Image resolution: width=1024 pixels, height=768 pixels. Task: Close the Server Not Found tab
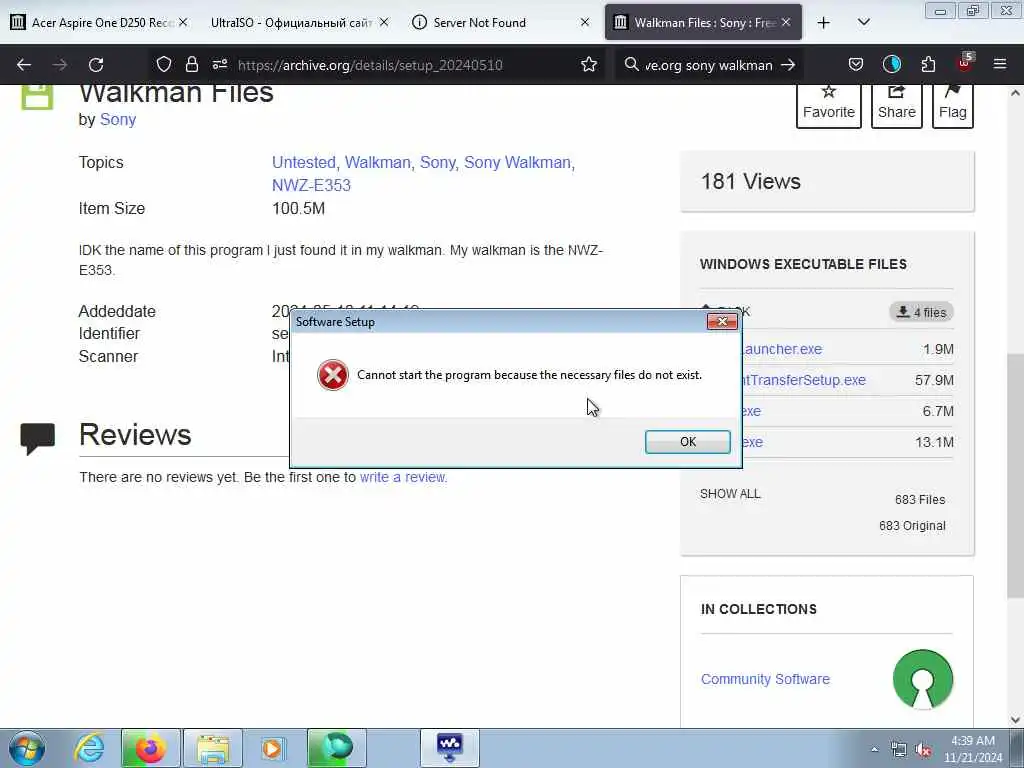(x=584, y=23)
